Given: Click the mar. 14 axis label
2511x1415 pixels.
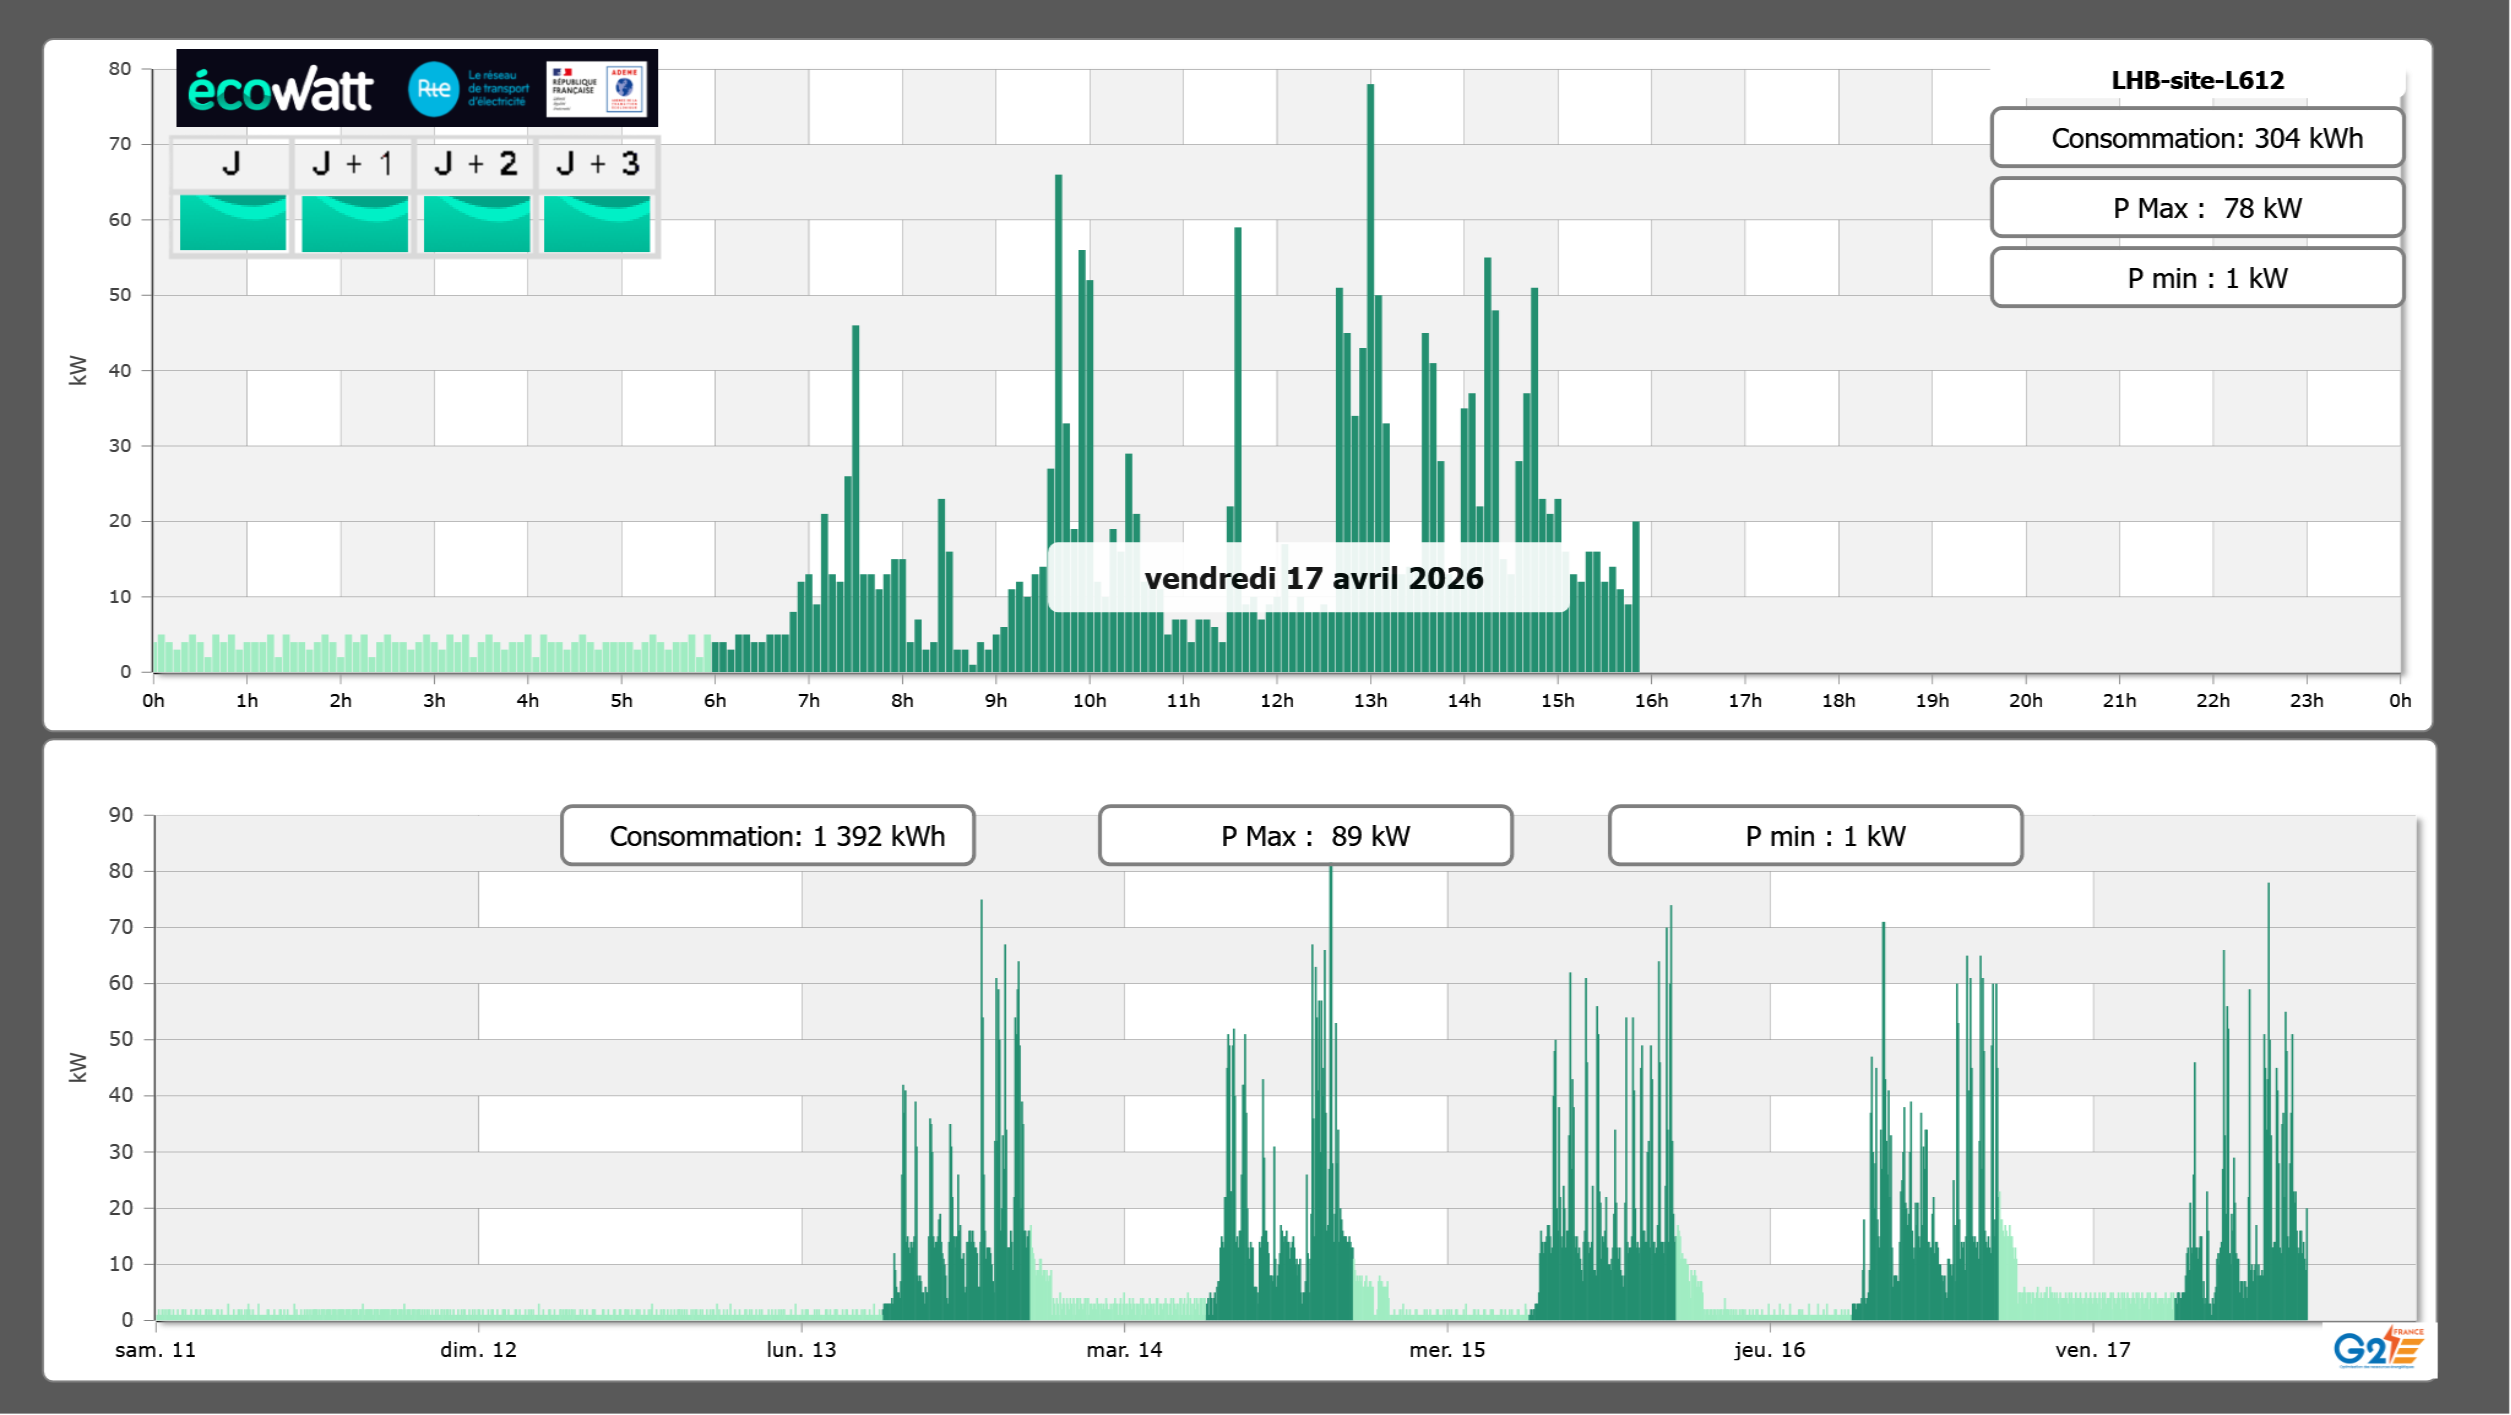Looking at the screenshot, I should (x=1124, y=1350).
